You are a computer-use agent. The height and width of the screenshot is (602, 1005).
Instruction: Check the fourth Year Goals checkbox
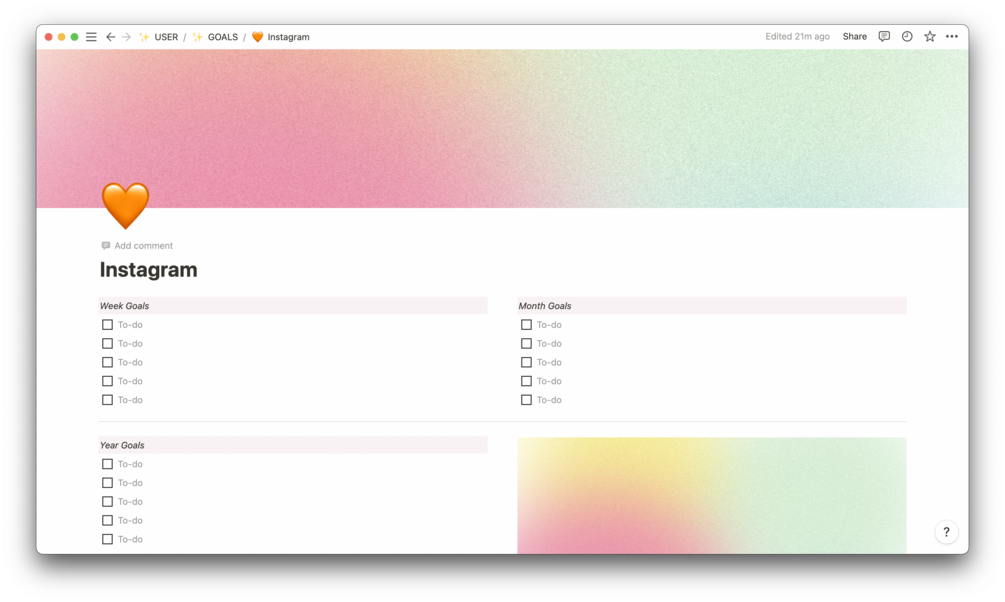pos(107,521)
